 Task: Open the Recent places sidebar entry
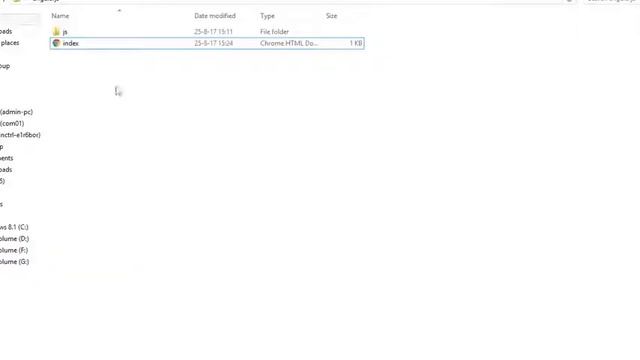9,43
